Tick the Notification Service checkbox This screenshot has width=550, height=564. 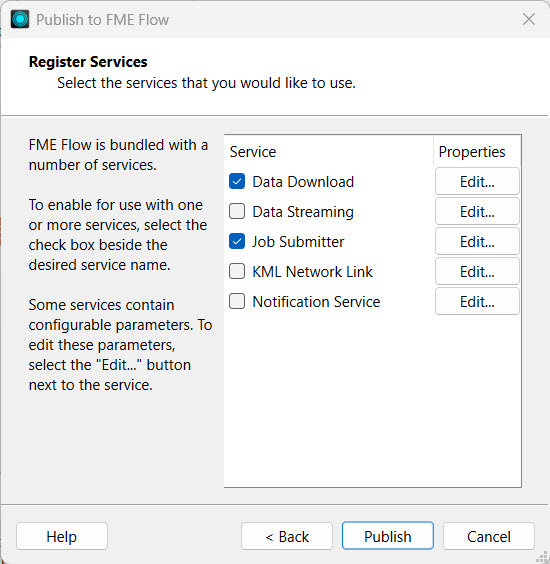tap(237, 301)
